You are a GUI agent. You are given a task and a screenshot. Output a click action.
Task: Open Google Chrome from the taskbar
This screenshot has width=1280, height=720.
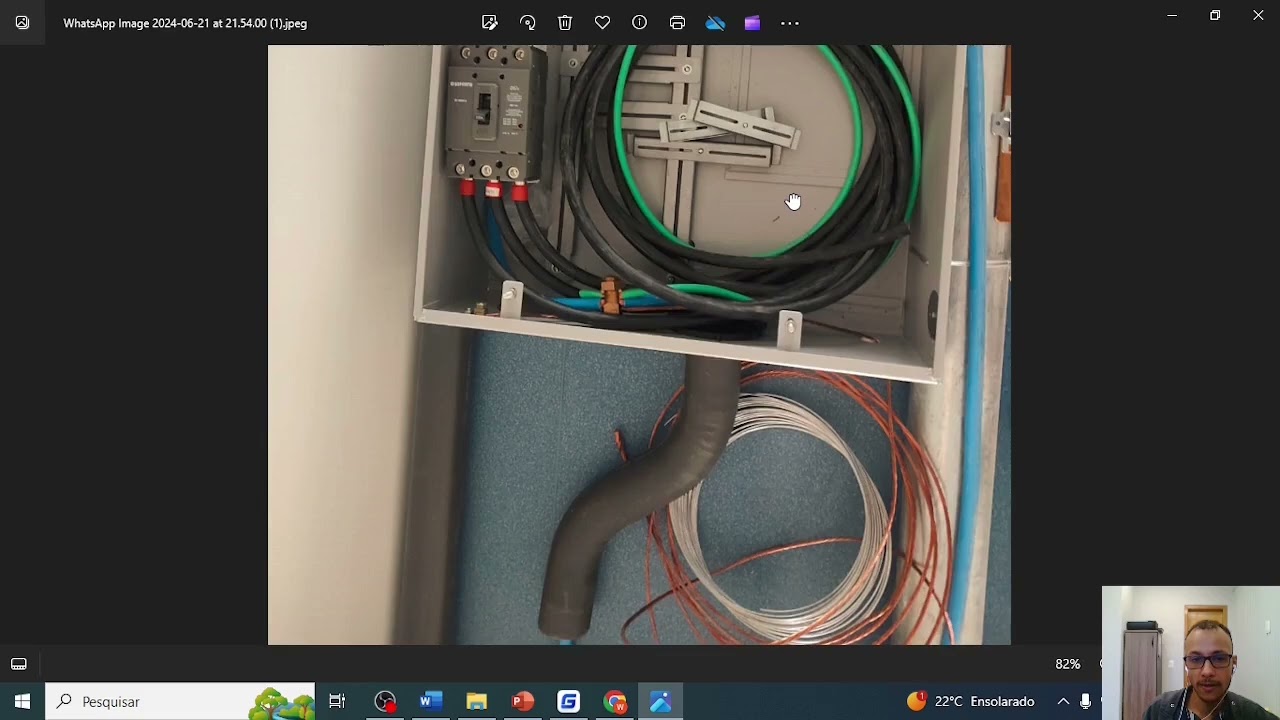pyautogui.click(x=615, y=701)
